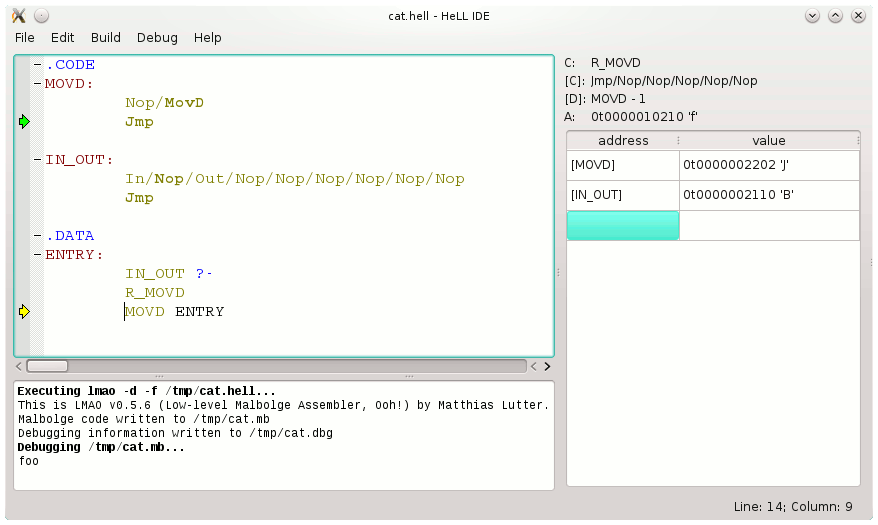The height and width of the screenshot is (525, 878).
Task: Click the green arrow breakpoint marker at Jmp line
Action: pyautogui.click(x=24, y=121)
